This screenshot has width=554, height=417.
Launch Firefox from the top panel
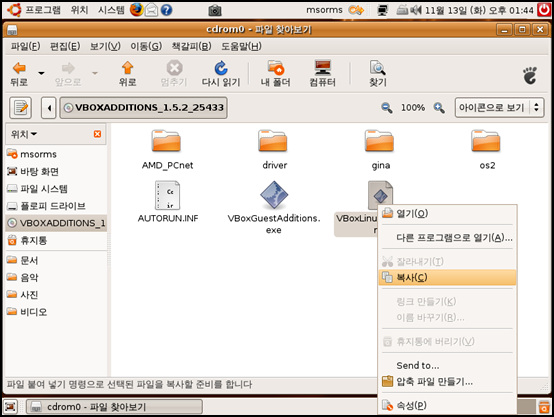136,10
